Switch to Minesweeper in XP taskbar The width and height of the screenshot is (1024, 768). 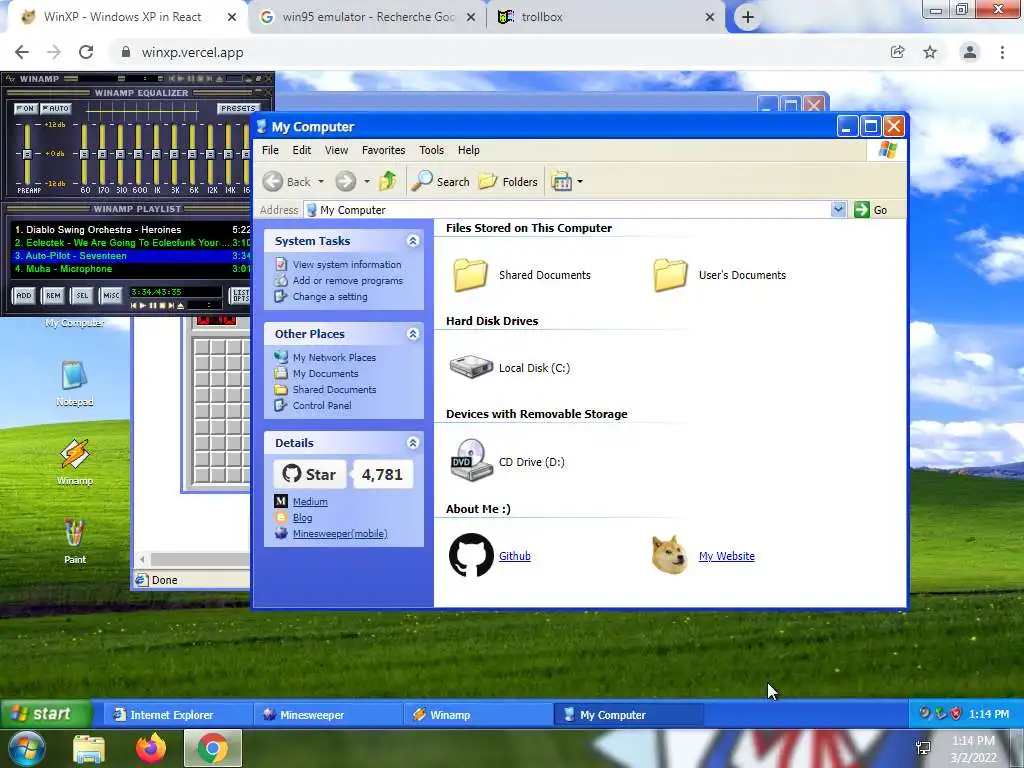pos(328,714)
